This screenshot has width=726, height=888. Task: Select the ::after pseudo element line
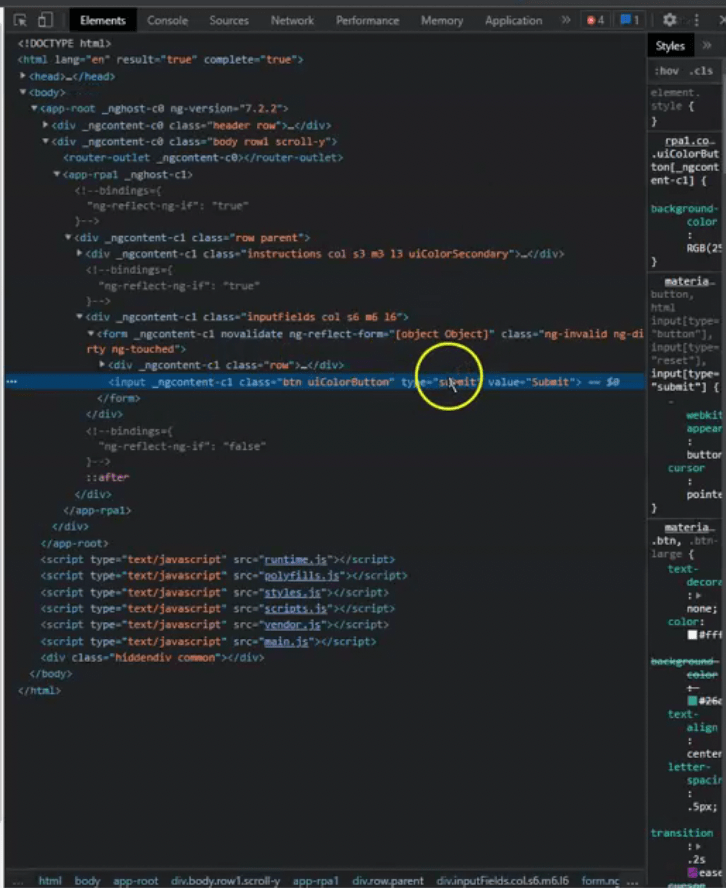point(108,477)
